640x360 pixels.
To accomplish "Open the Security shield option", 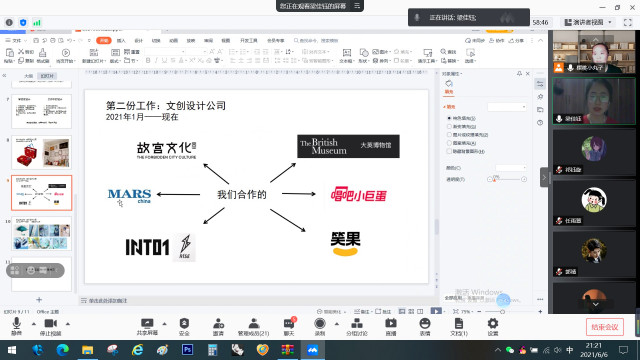I will coord(184,326).
